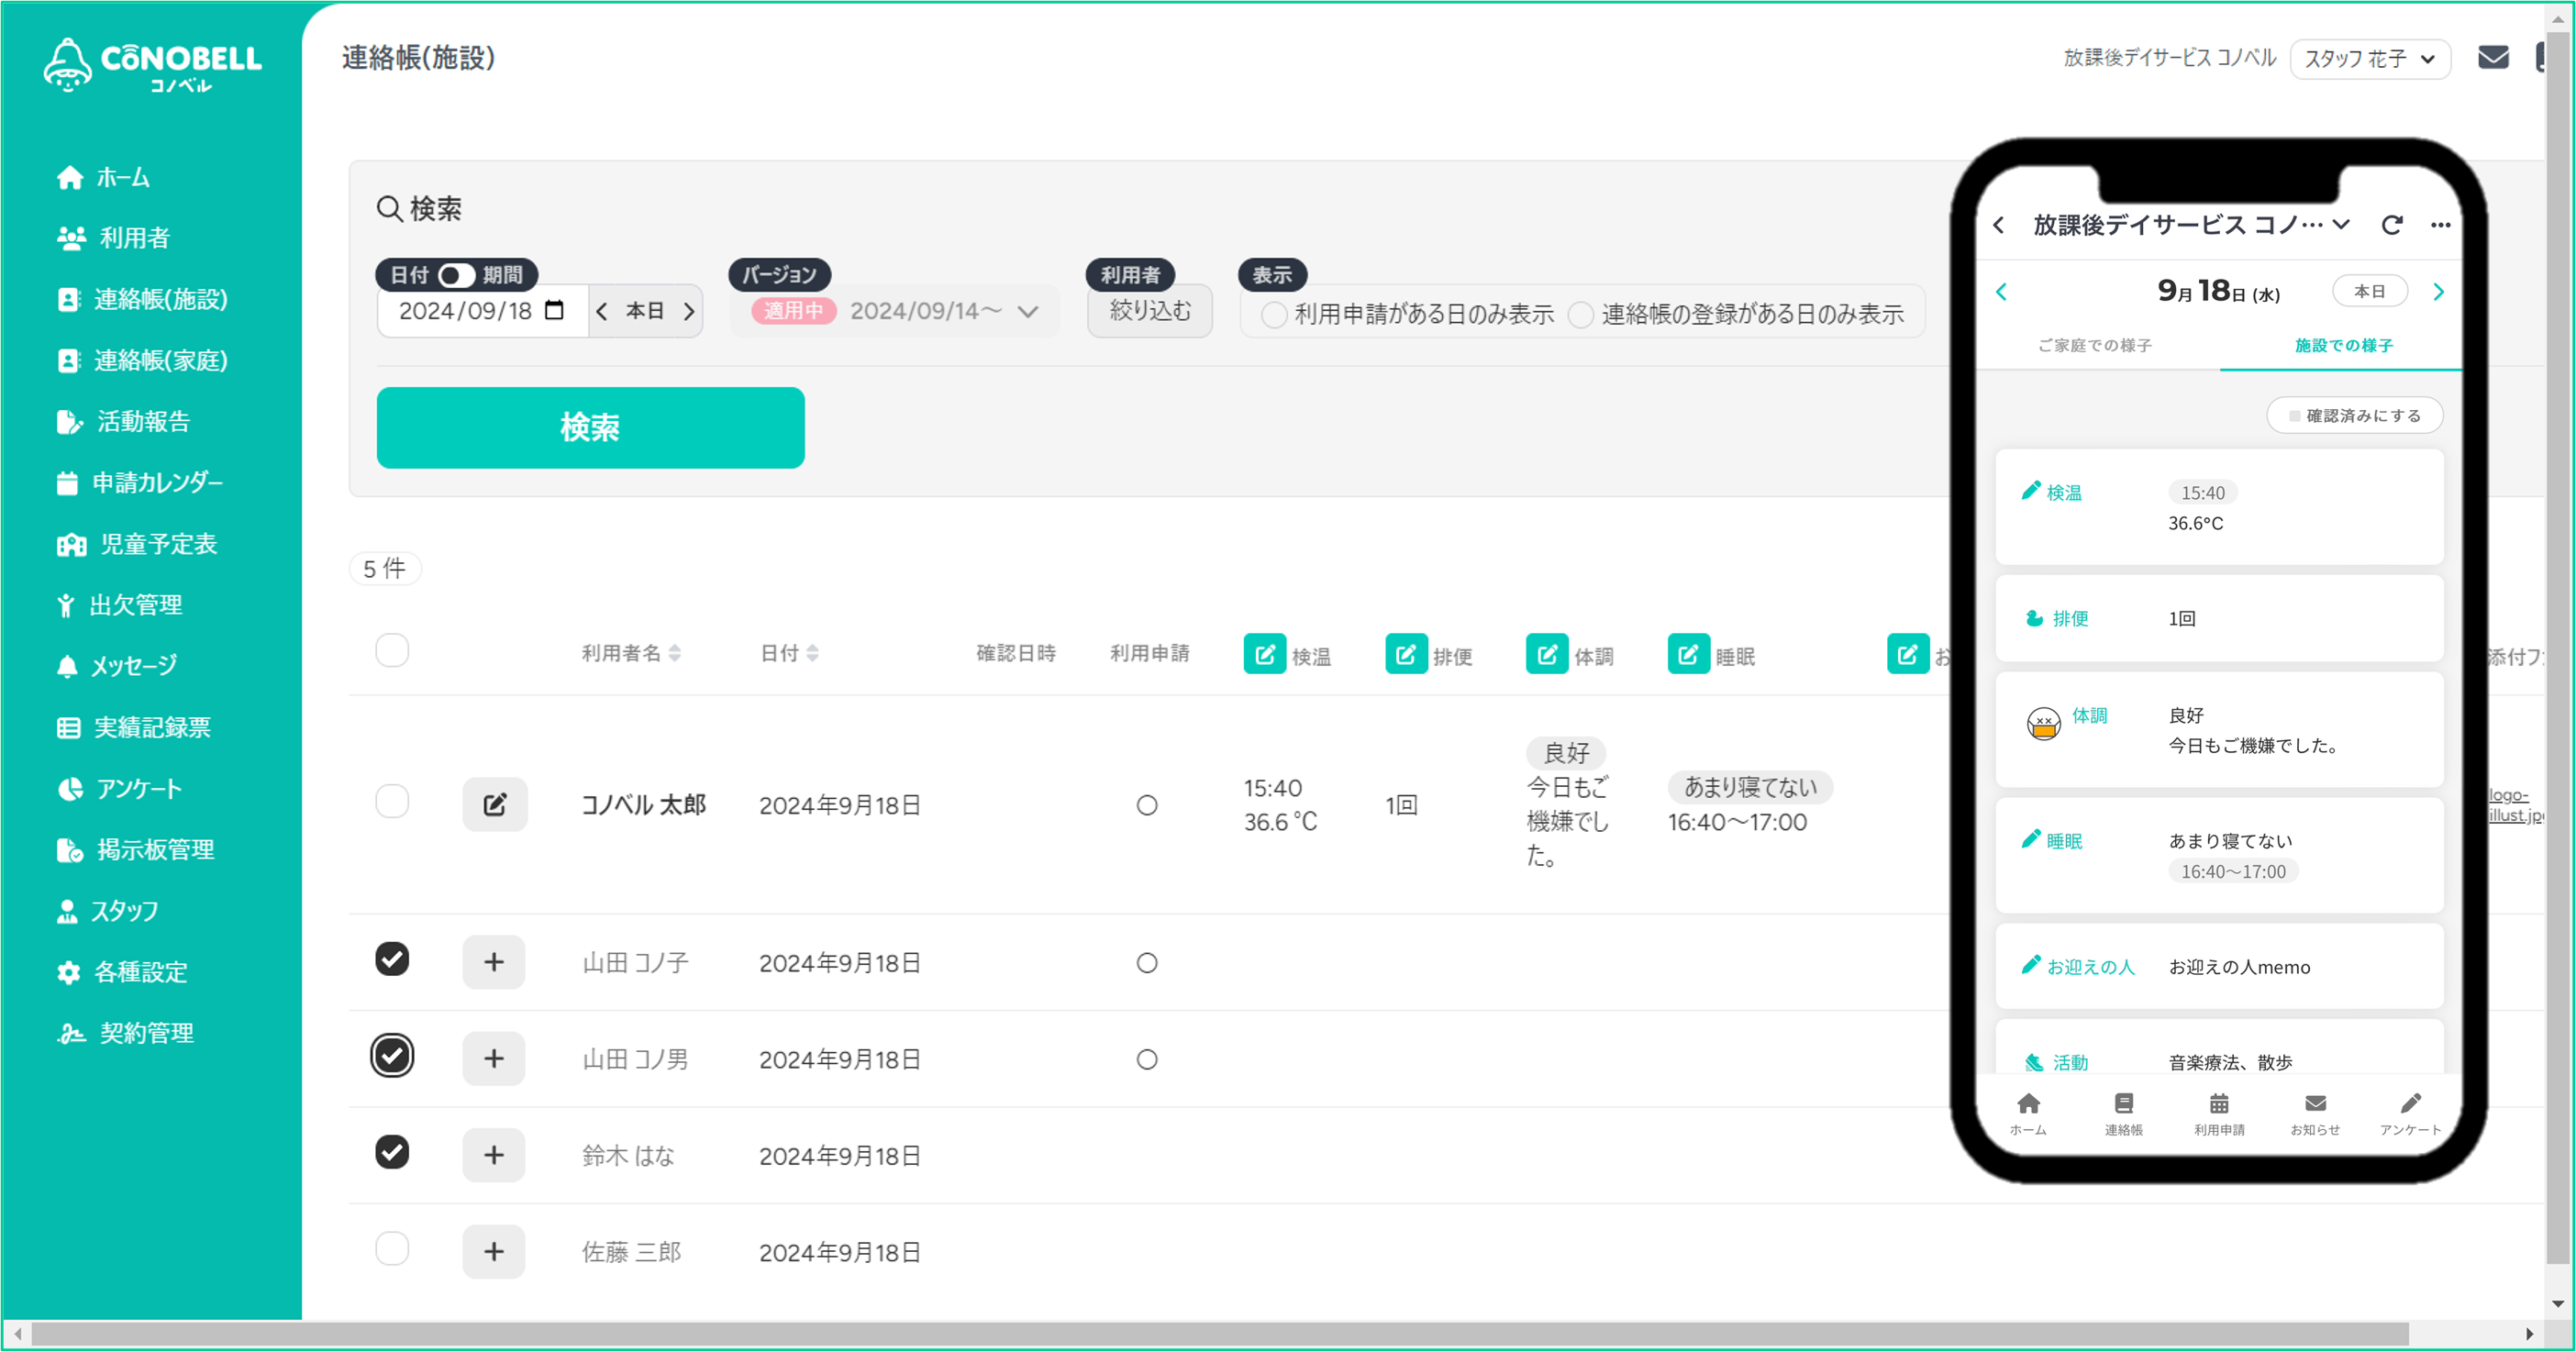Open the mail envelope icon in header
Image resolution: width=2576 pixels, height=1352 pixels.
[2493, 58]
